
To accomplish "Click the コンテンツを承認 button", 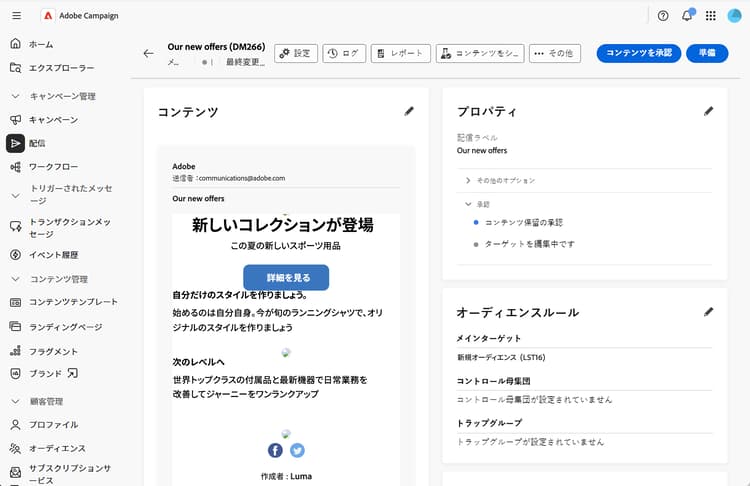I will pos(639,53).
